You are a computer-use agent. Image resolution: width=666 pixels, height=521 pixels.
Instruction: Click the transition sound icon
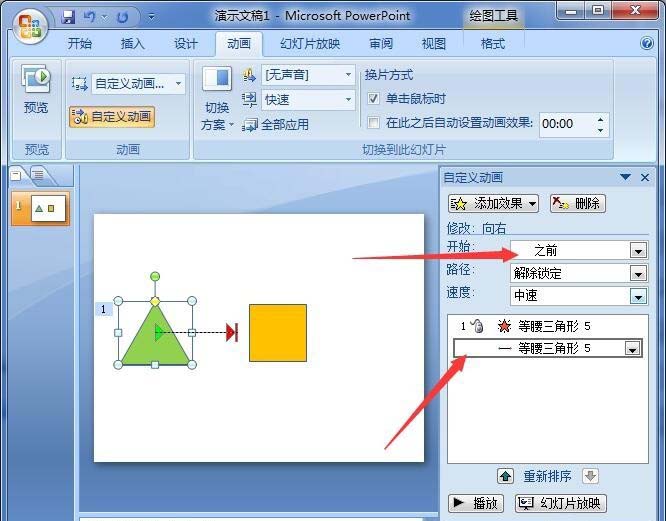(x=249, y=76)
